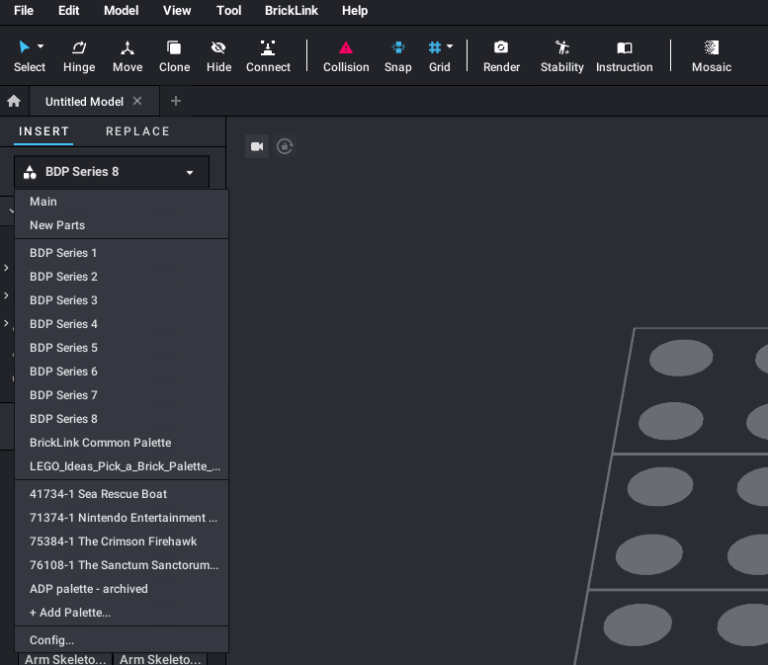Open the Instruction maker
Image resolution: width=768 pixels, height=665 pixels.
(624, 55)
